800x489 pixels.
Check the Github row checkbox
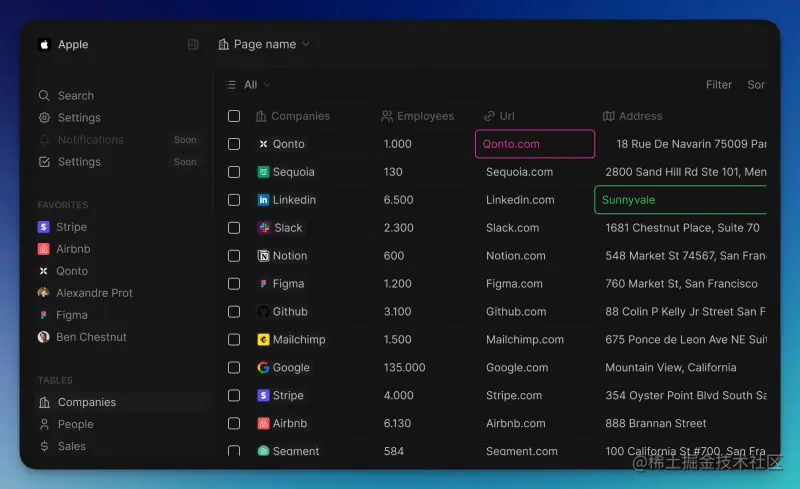(x=234, y=311)
